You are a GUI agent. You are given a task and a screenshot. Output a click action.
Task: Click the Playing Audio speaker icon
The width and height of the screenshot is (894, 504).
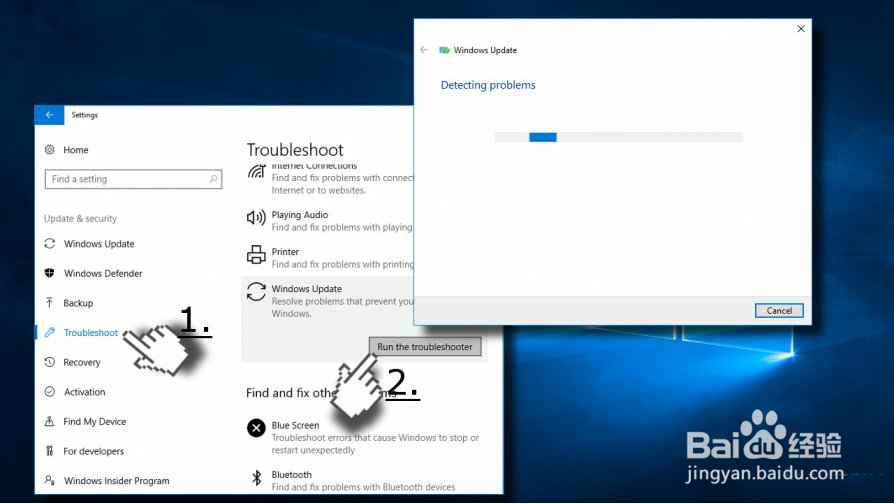(x=256, y=217)
